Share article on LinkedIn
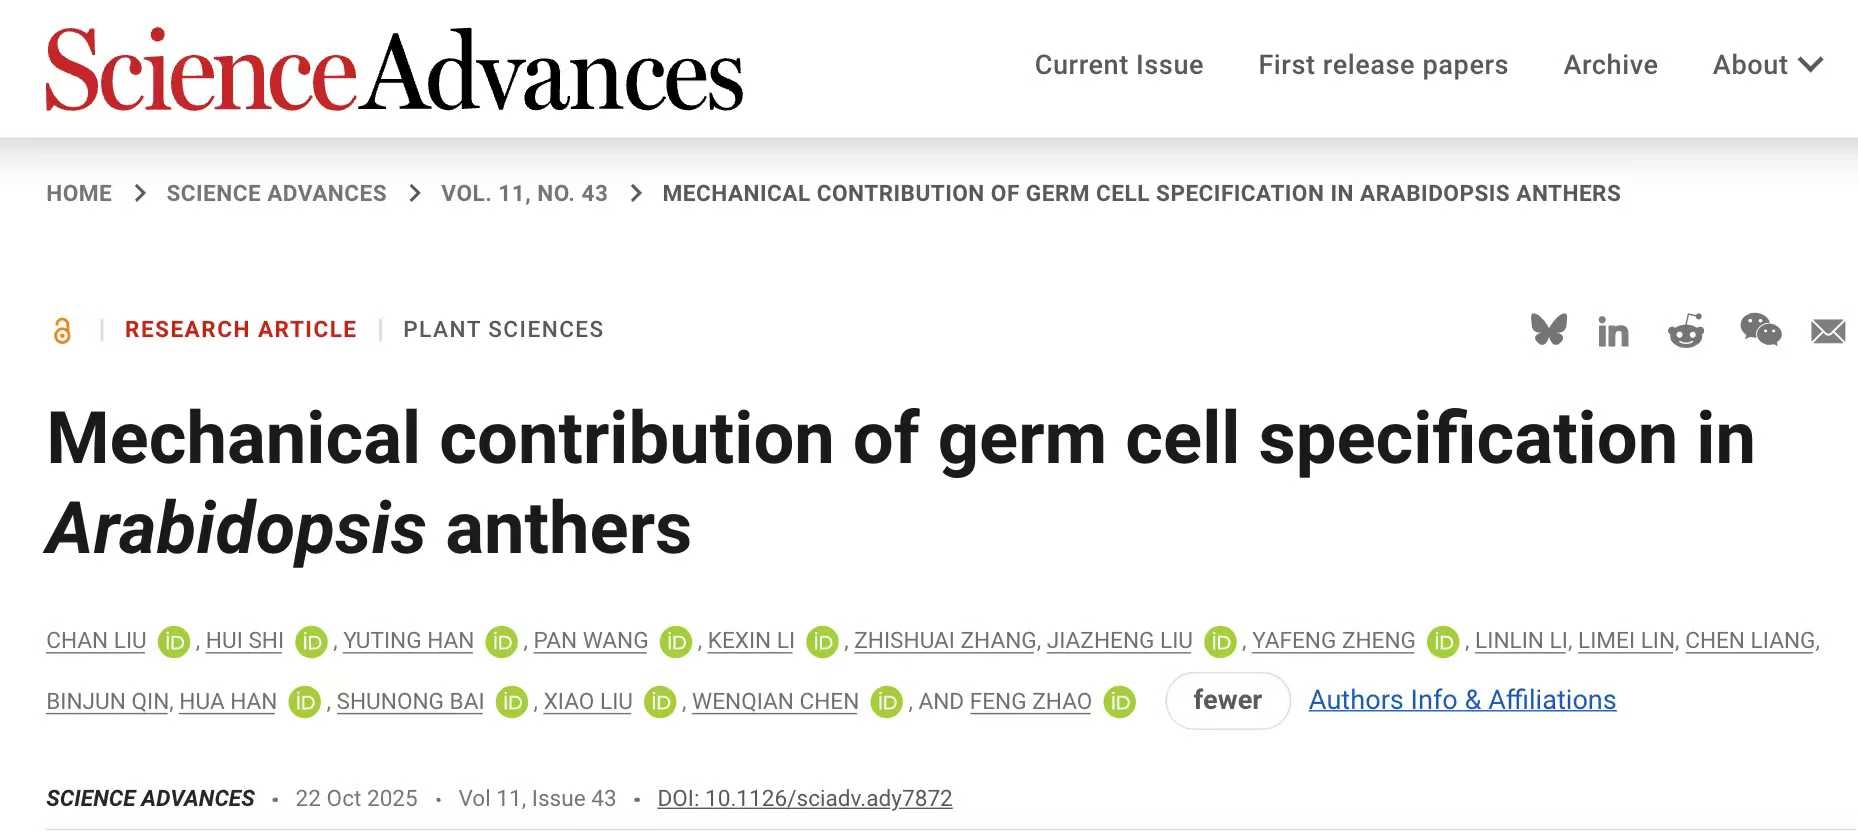The height and width of the screenshot is (834, 1858). pyautogui.click(x=1613, y=332)
